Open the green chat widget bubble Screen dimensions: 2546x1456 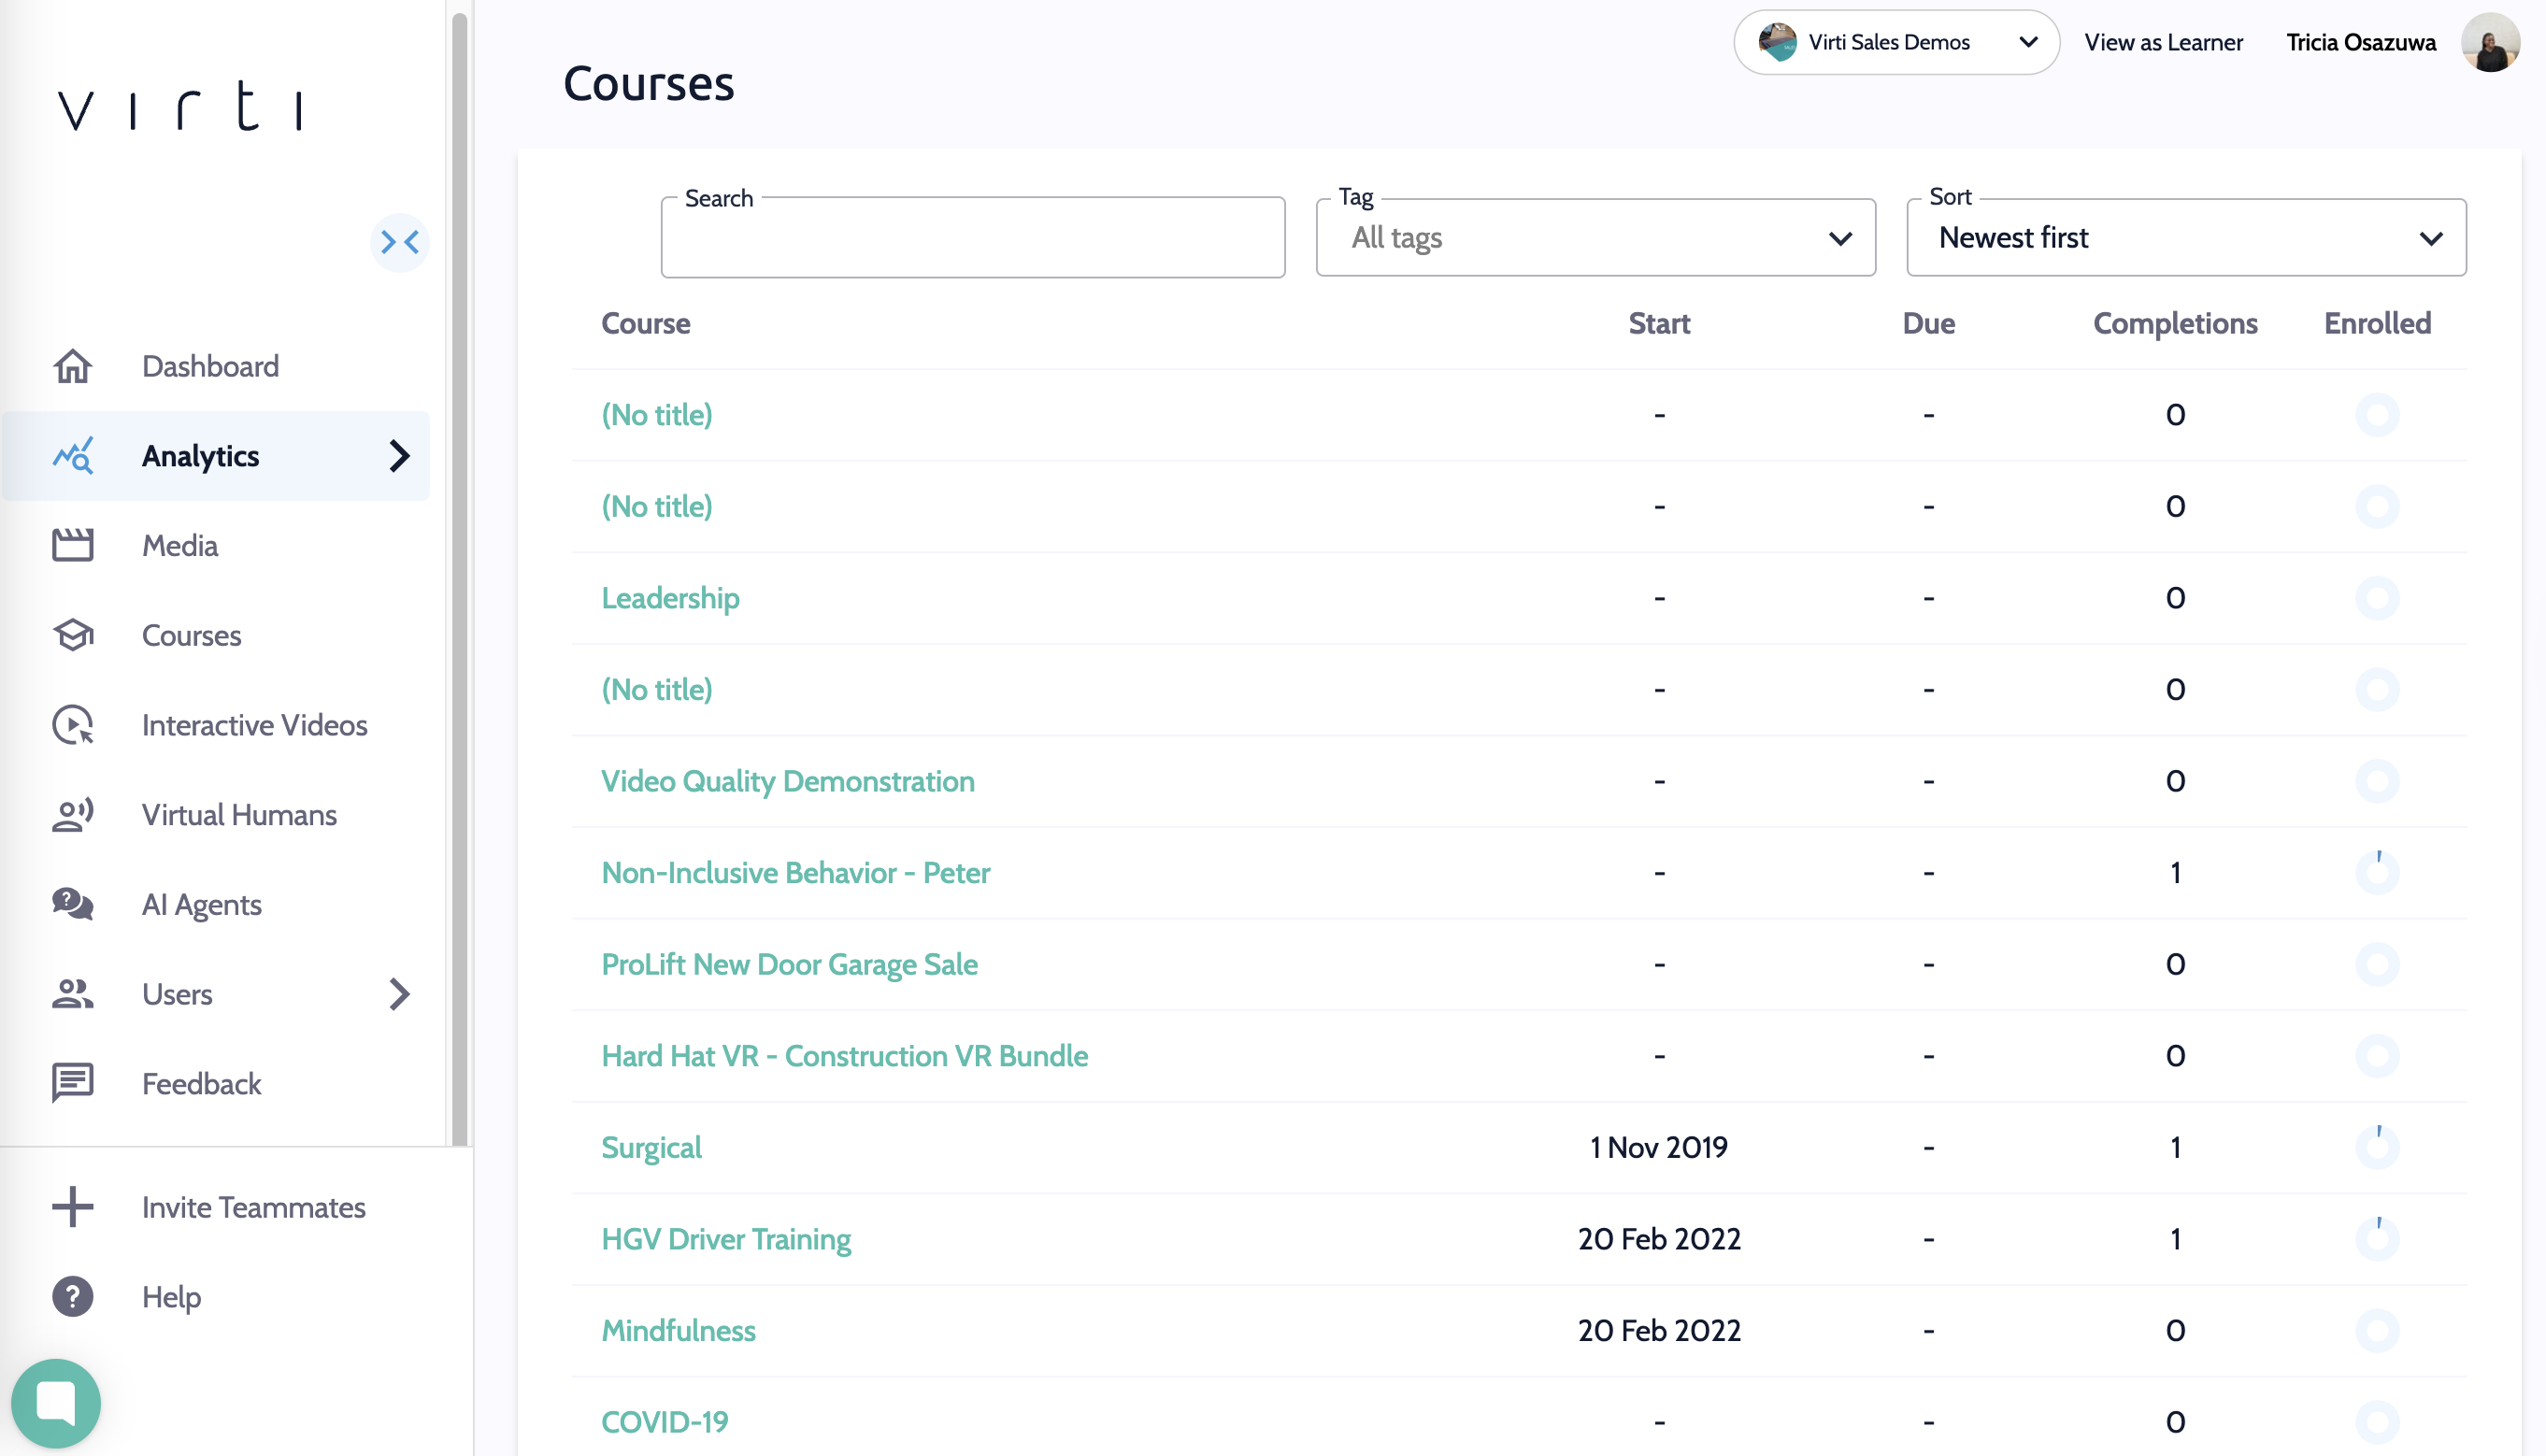(56, 1402)
